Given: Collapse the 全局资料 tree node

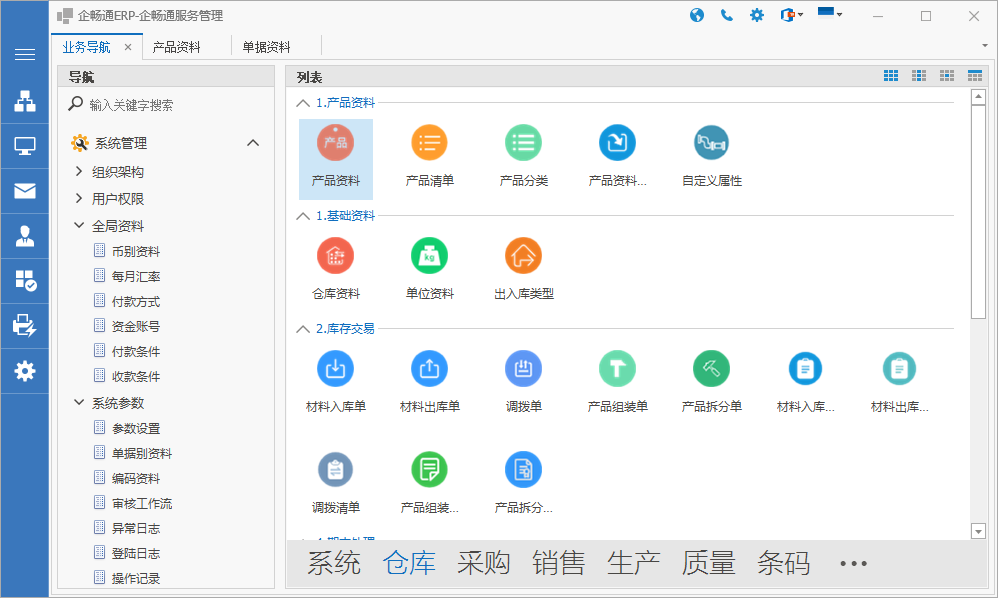Looking at the screenshot, I should (79, 225).
